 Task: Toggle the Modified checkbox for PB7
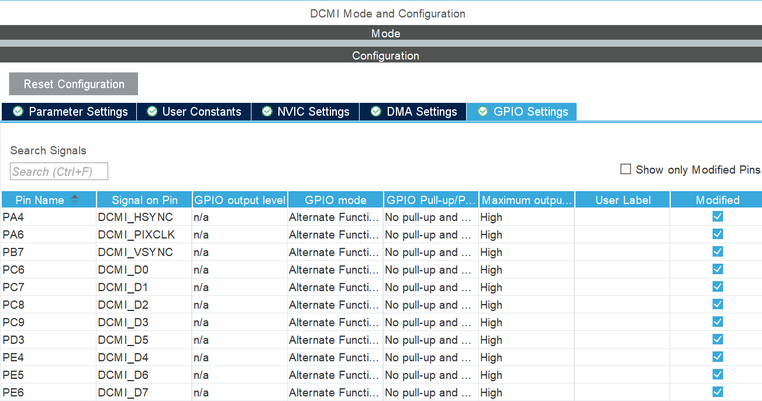[x=717, y=251]
